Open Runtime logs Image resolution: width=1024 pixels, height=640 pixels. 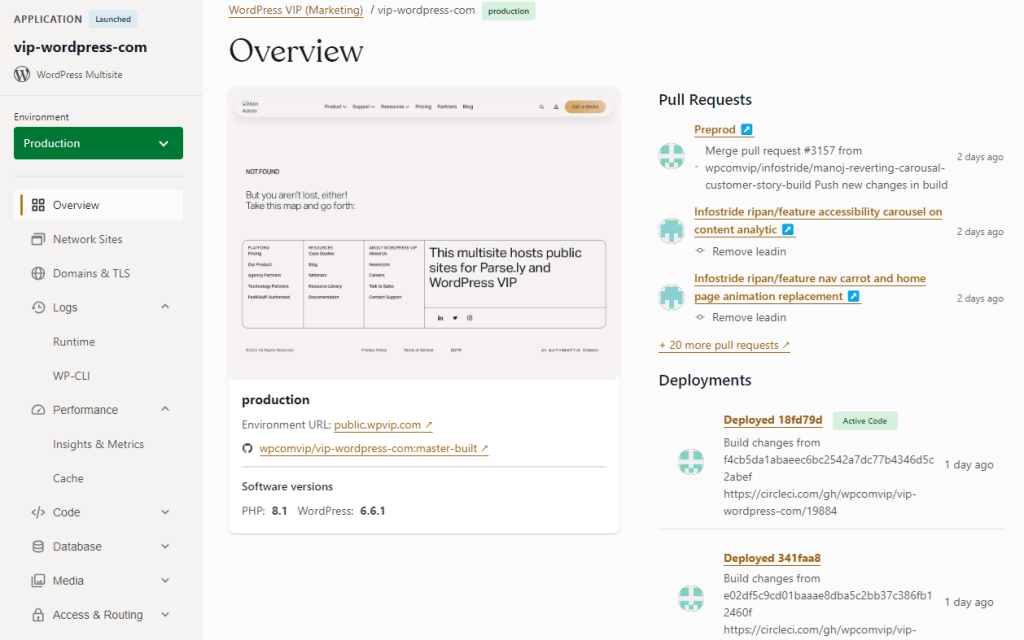tap(74, 342)
